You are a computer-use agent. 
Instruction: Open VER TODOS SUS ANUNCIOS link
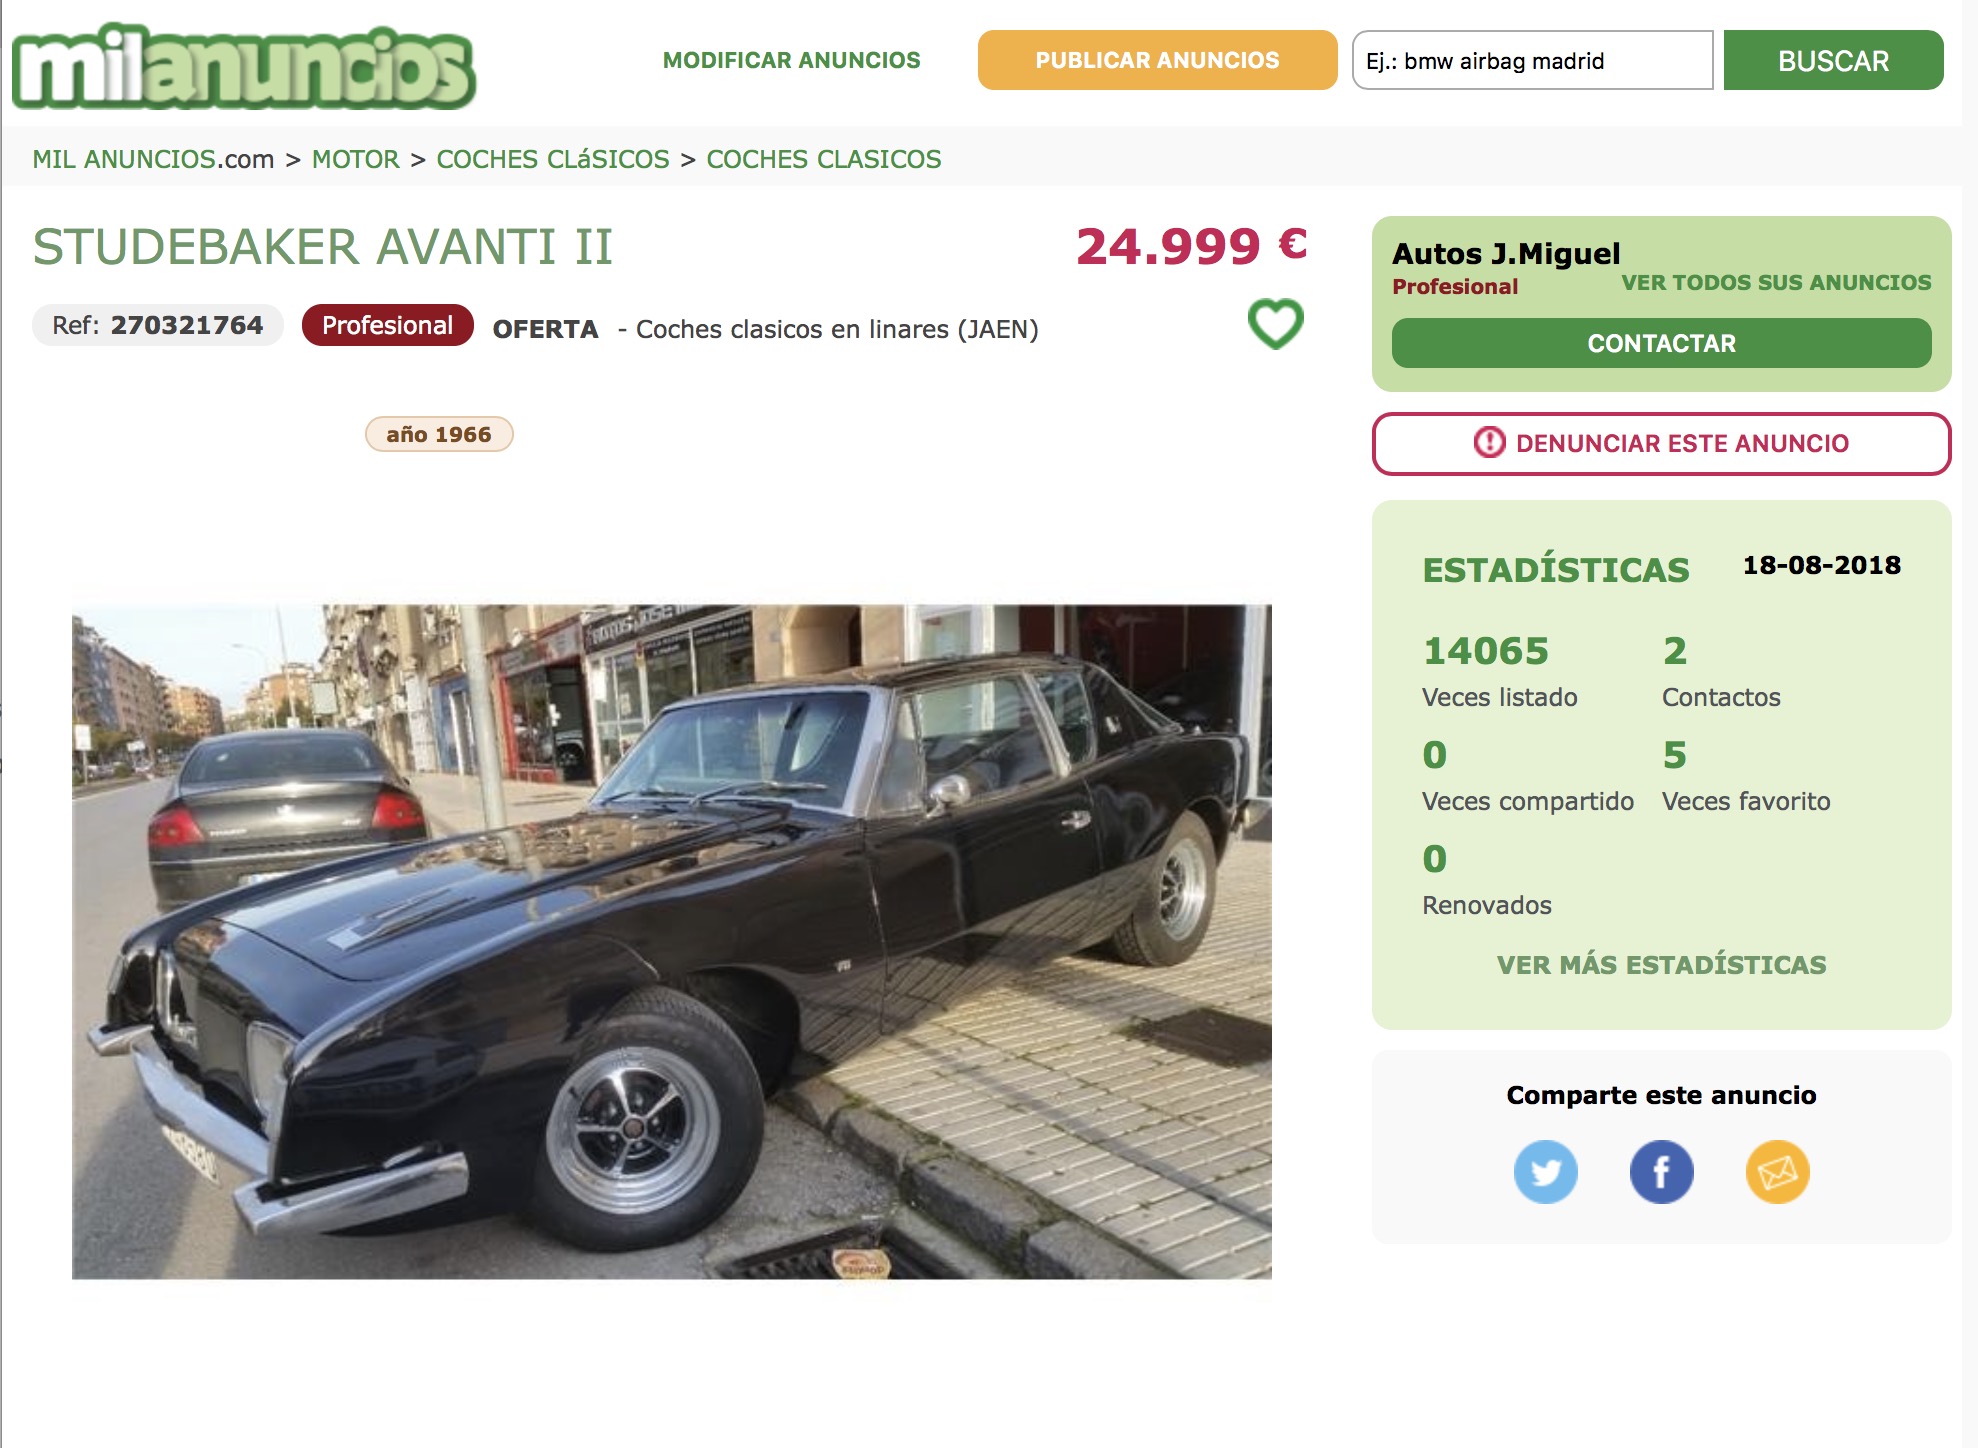click(1776, 283)
